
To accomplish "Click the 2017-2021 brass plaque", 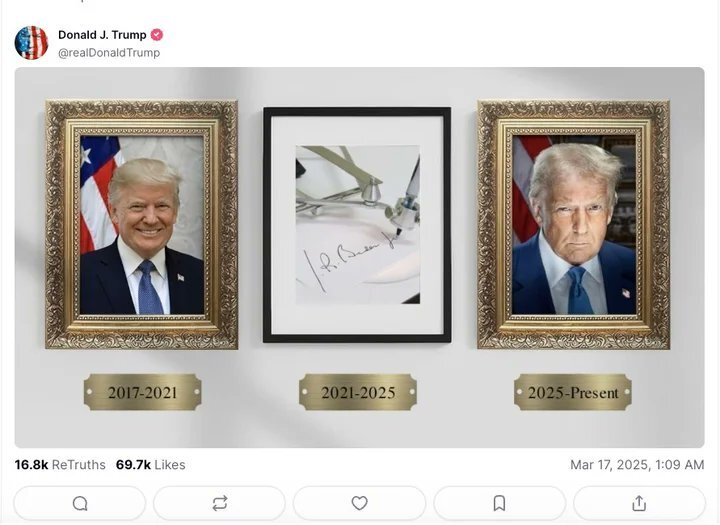I will click(142, 392).
